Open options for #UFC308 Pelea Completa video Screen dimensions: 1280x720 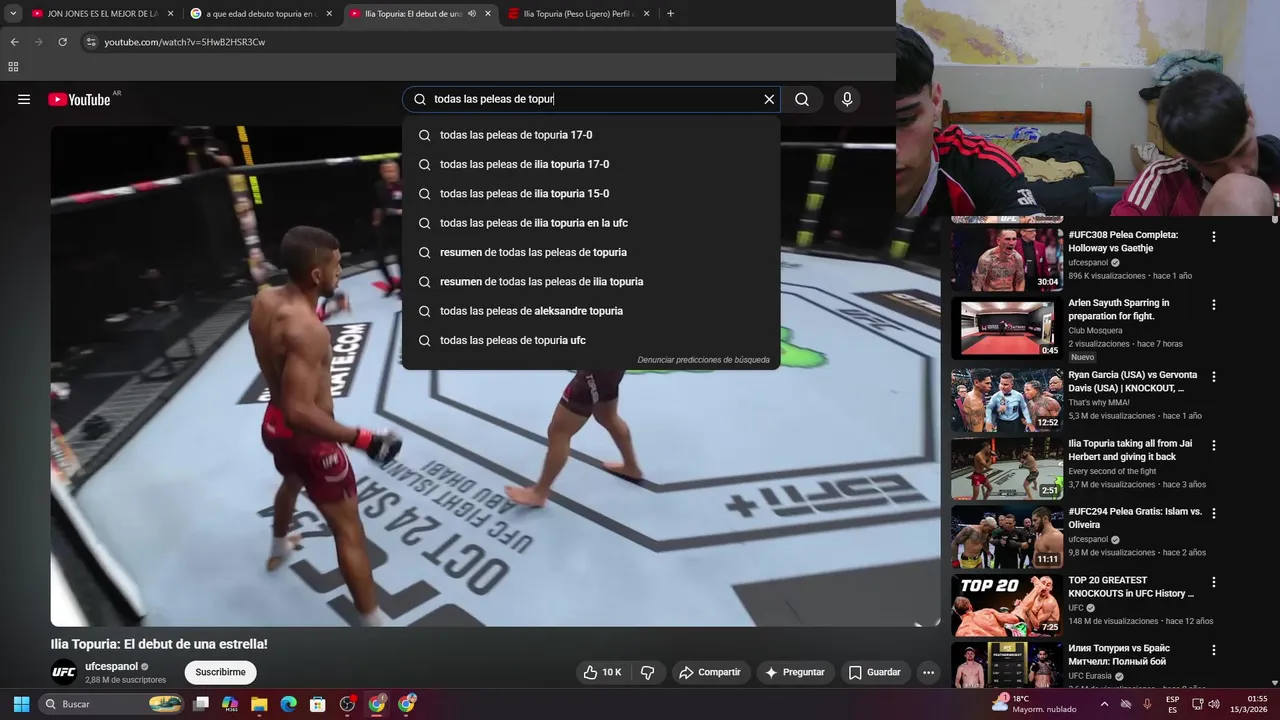click(x=1214, y=237)
